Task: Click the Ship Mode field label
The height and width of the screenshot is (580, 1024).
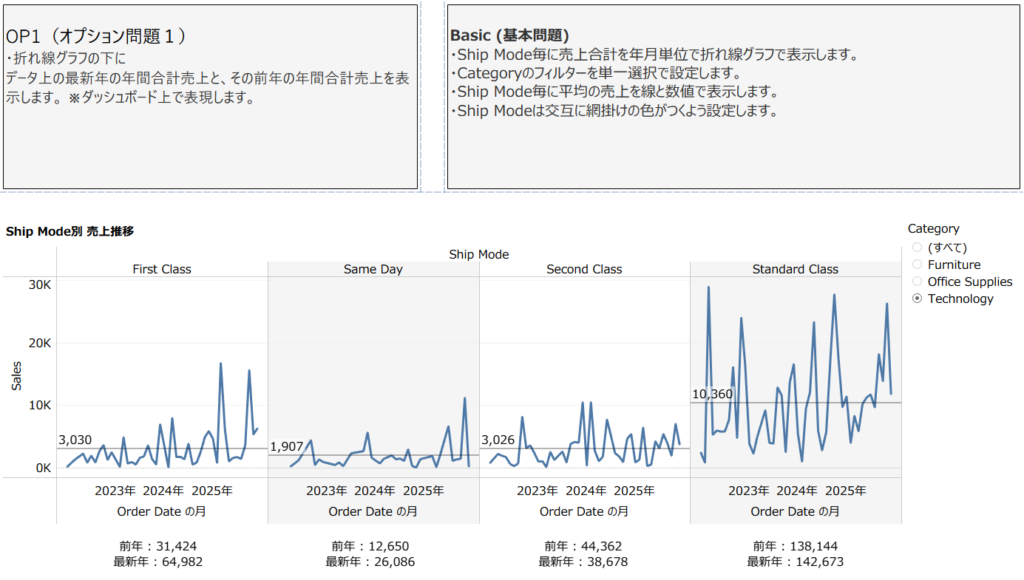Action: point(479,254)
